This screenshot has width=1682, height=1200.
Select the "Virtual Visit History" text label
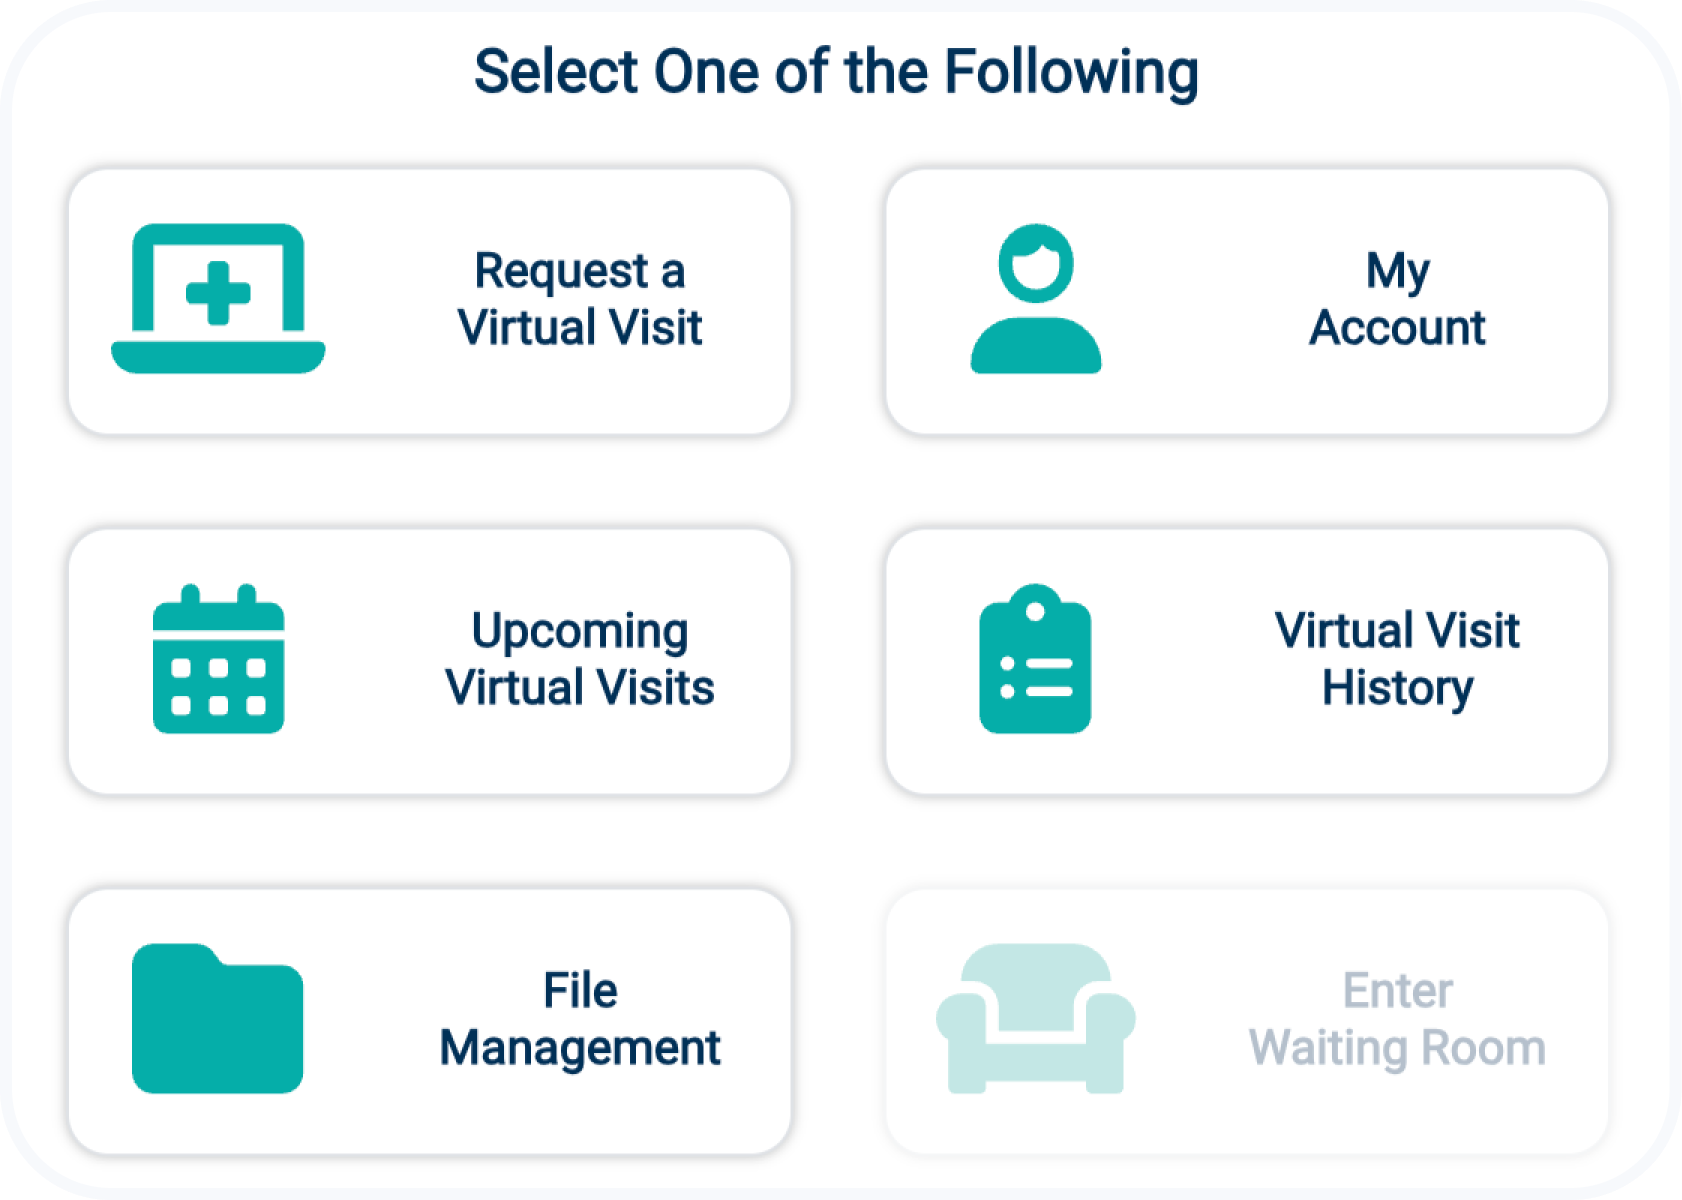coord(1397,659)
